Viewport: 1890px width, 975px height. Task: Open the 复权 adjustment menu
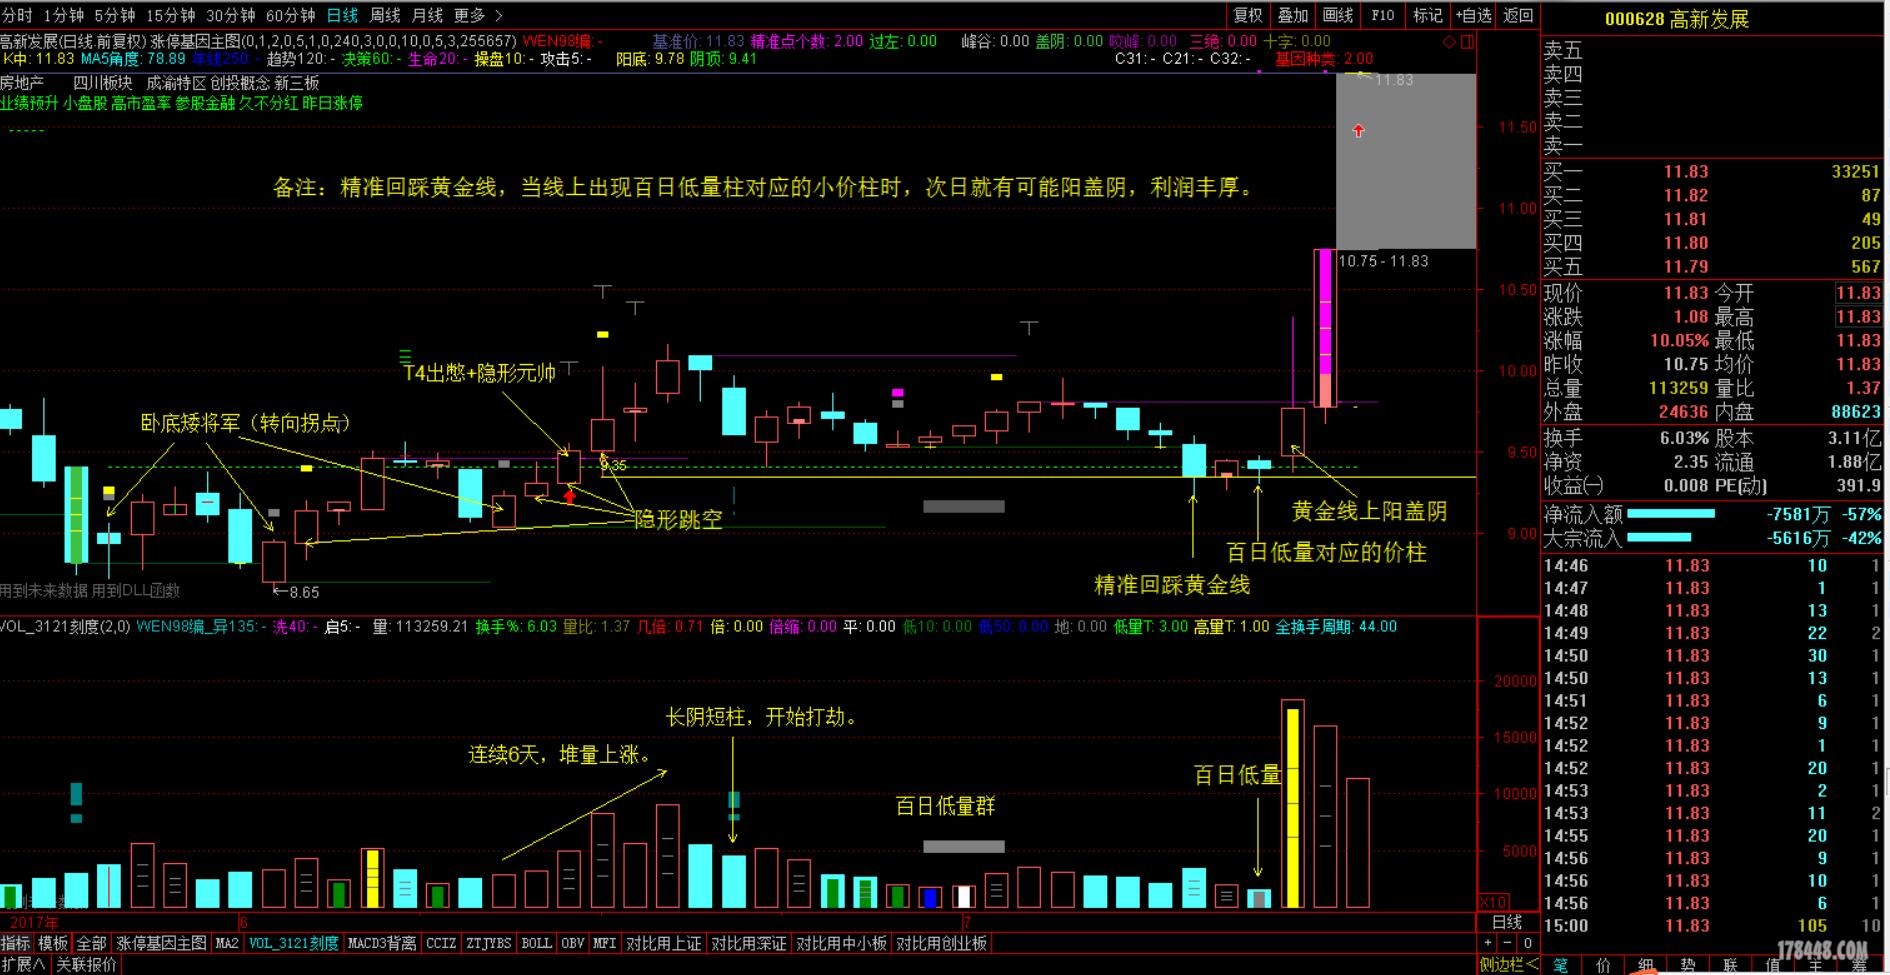pos(1248,15)
